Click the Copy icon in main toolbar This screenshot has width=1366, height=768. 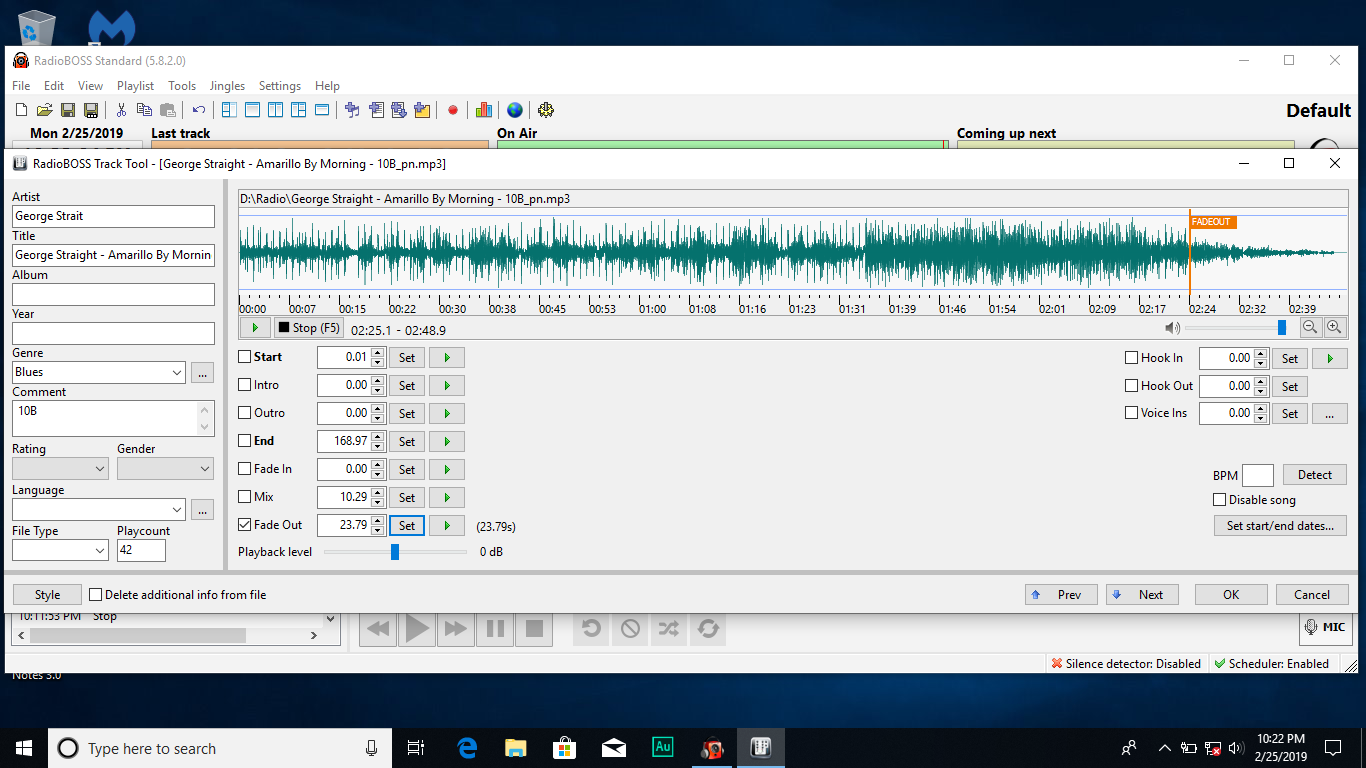click(x=144, y=110)
